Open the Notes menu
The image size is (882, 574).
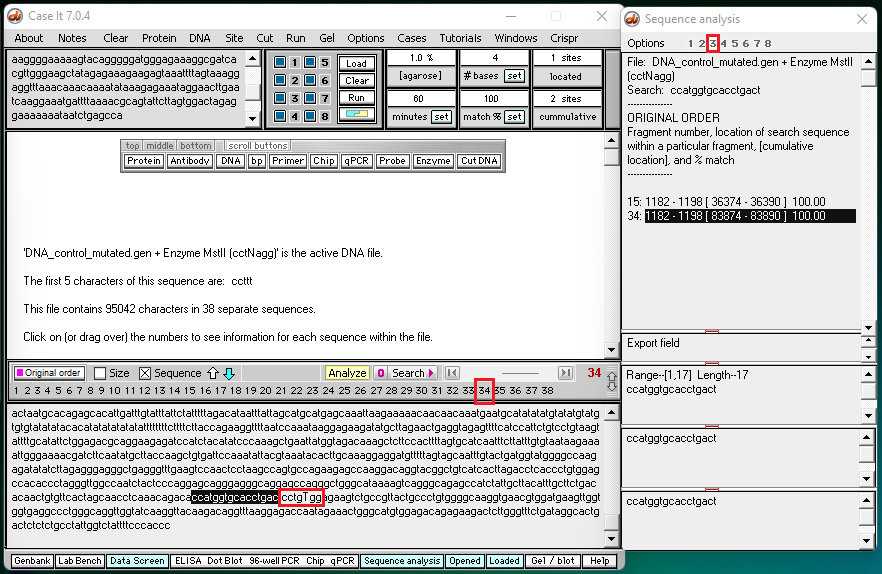point(72,38)
